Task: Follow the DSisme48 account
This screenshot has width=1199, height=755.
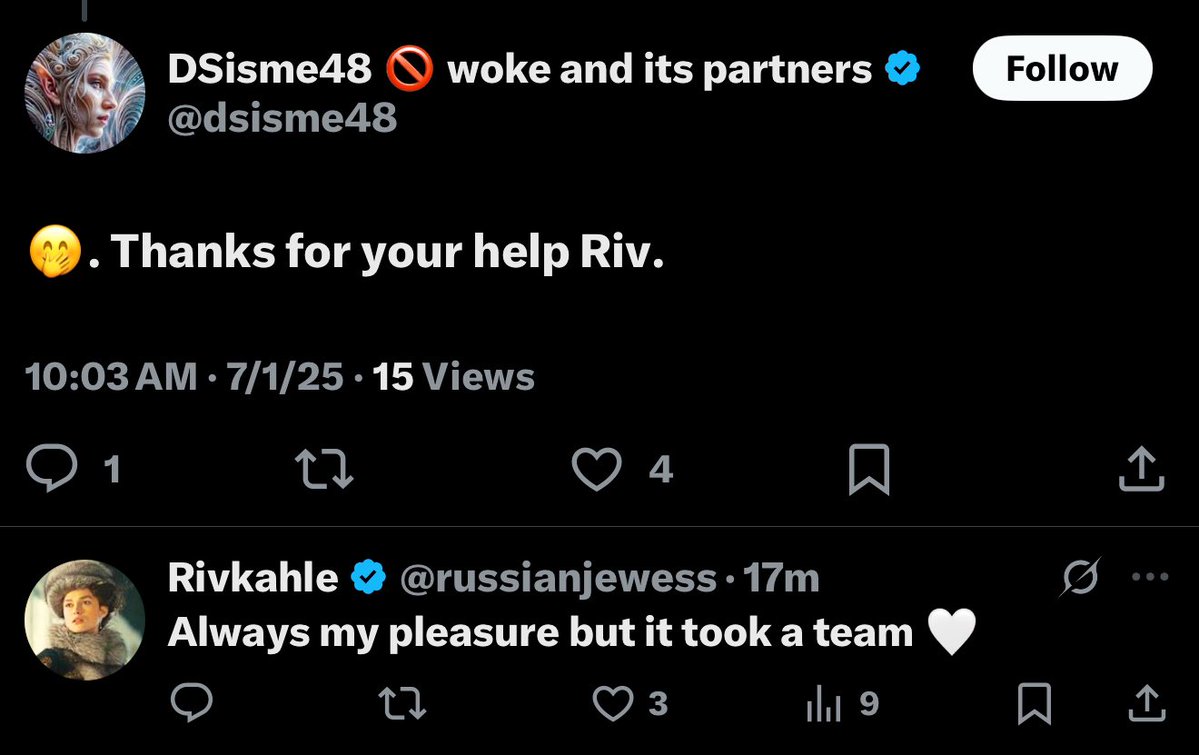Action: (x=1062, y=69)
